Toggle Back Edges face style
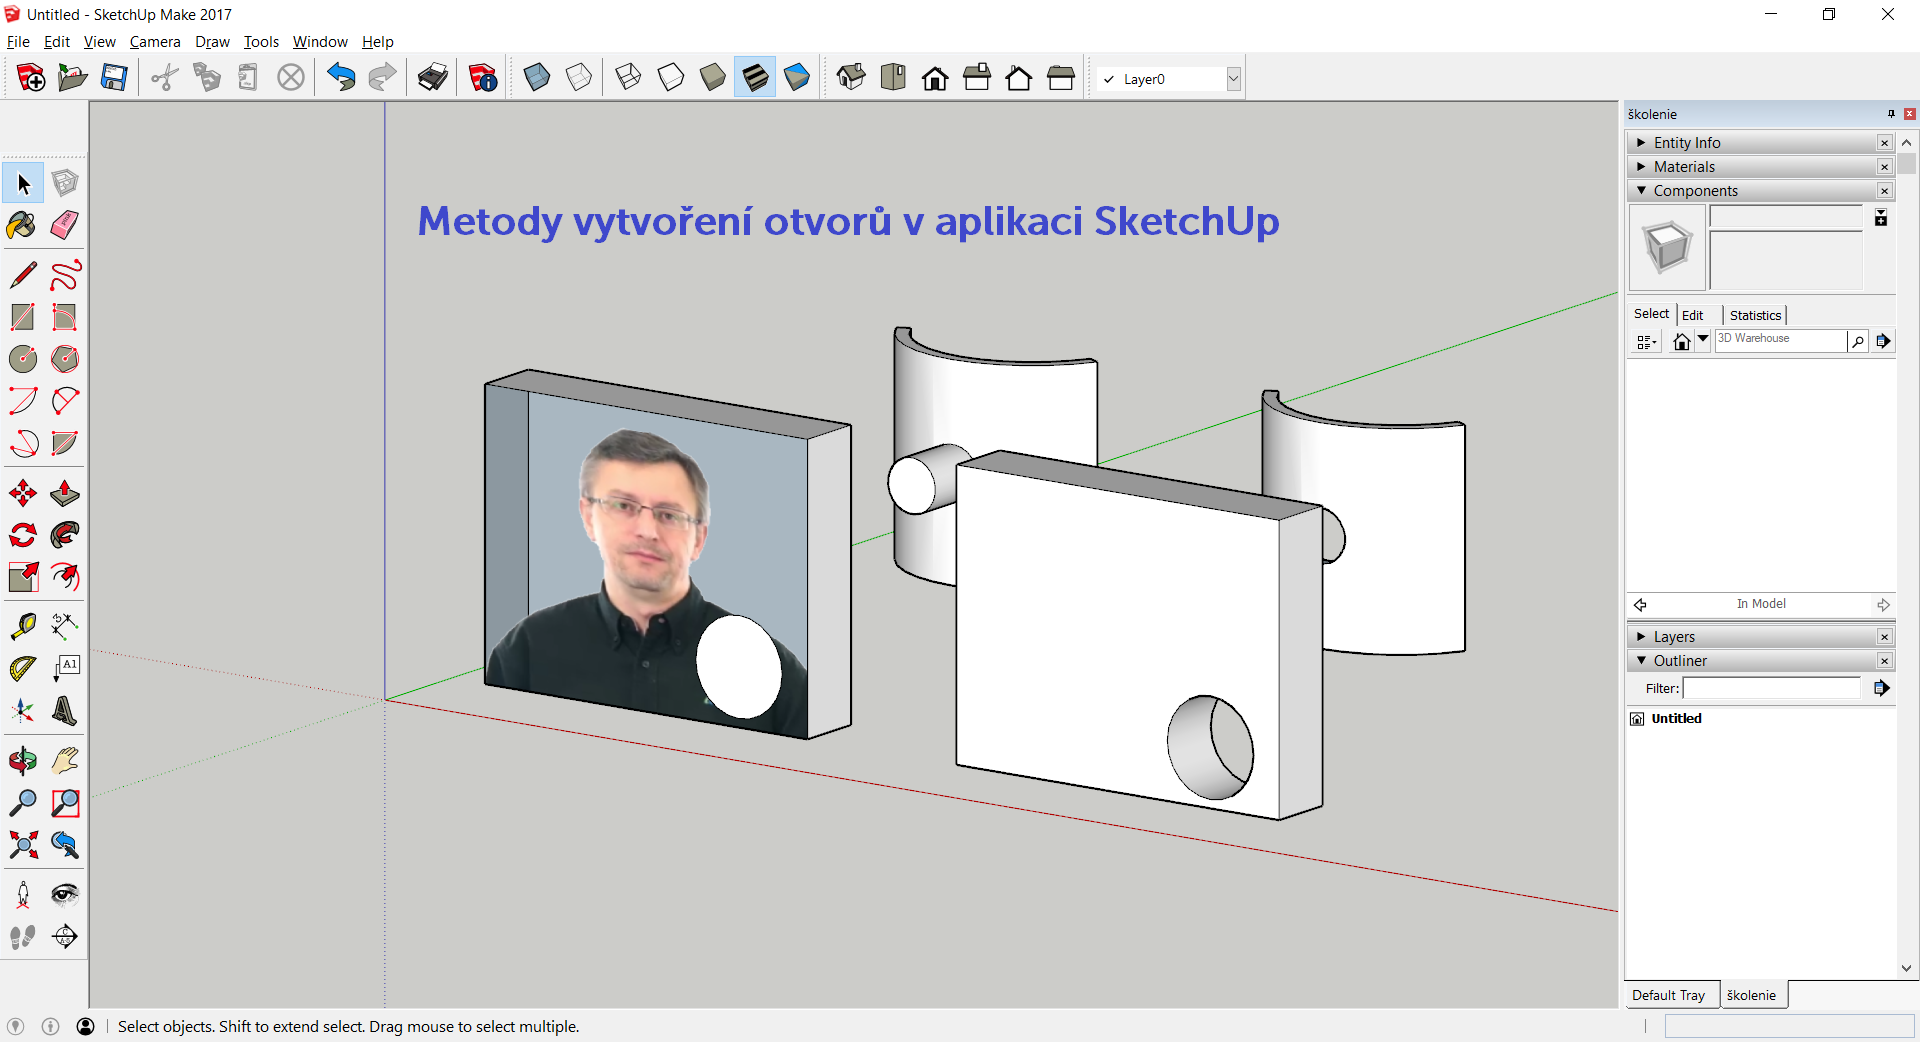The width and height of the screenshot is (1920, 1042). [579, 78]
